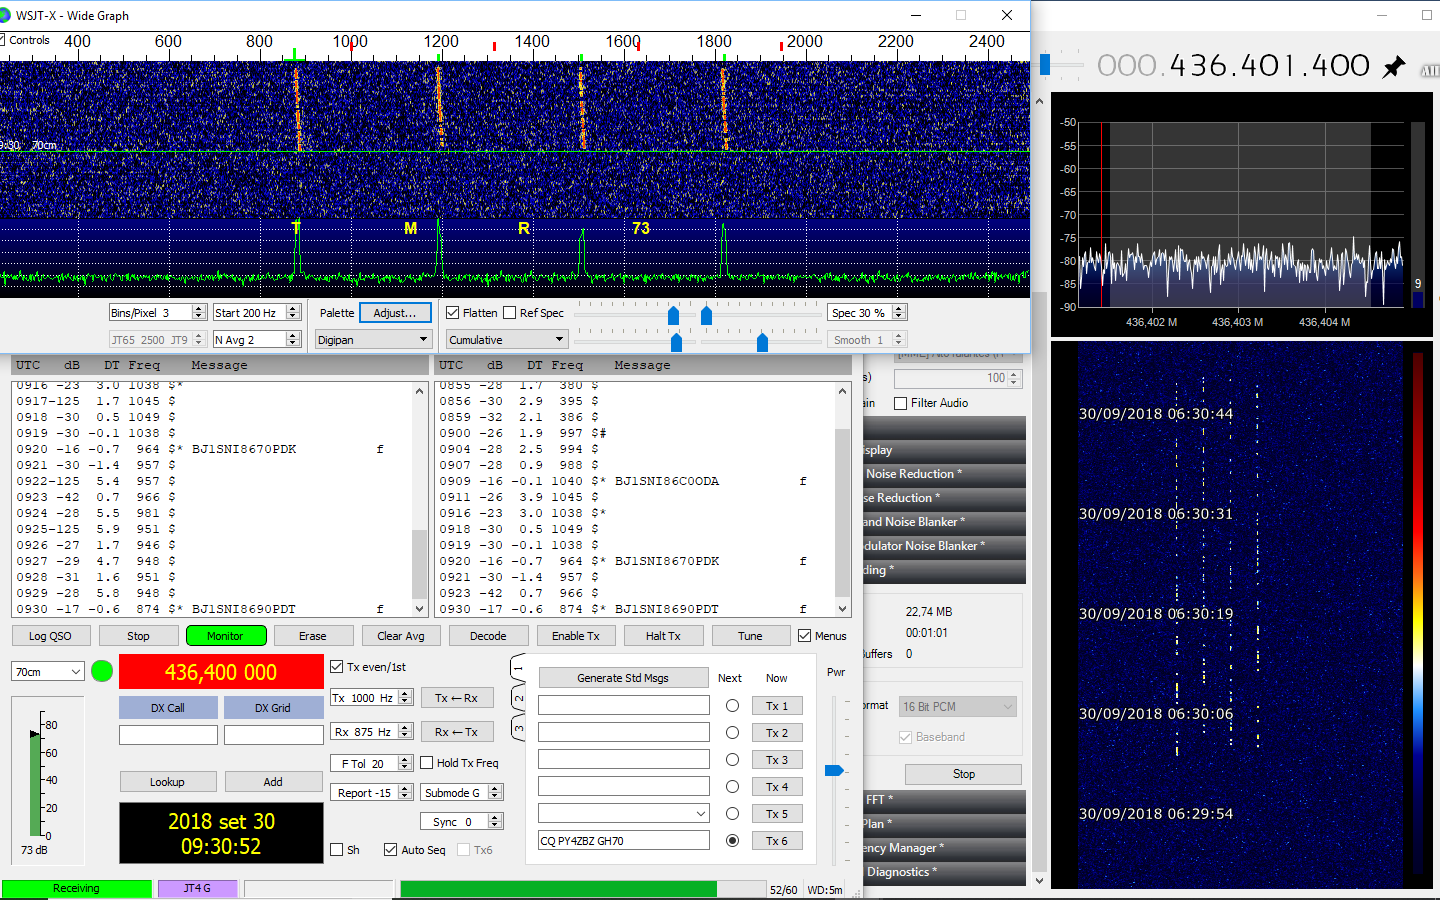The width and height of the screenshot is (1440, 900).
Task: Enable the Hold Tx Freq checkbox
Action: (x=427, y=763)
